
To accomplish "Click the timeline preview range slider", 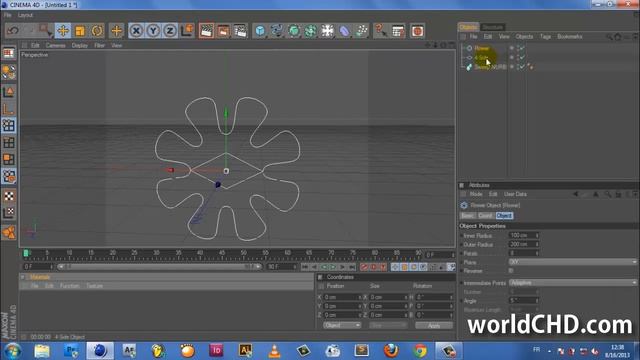I will 159,267.
